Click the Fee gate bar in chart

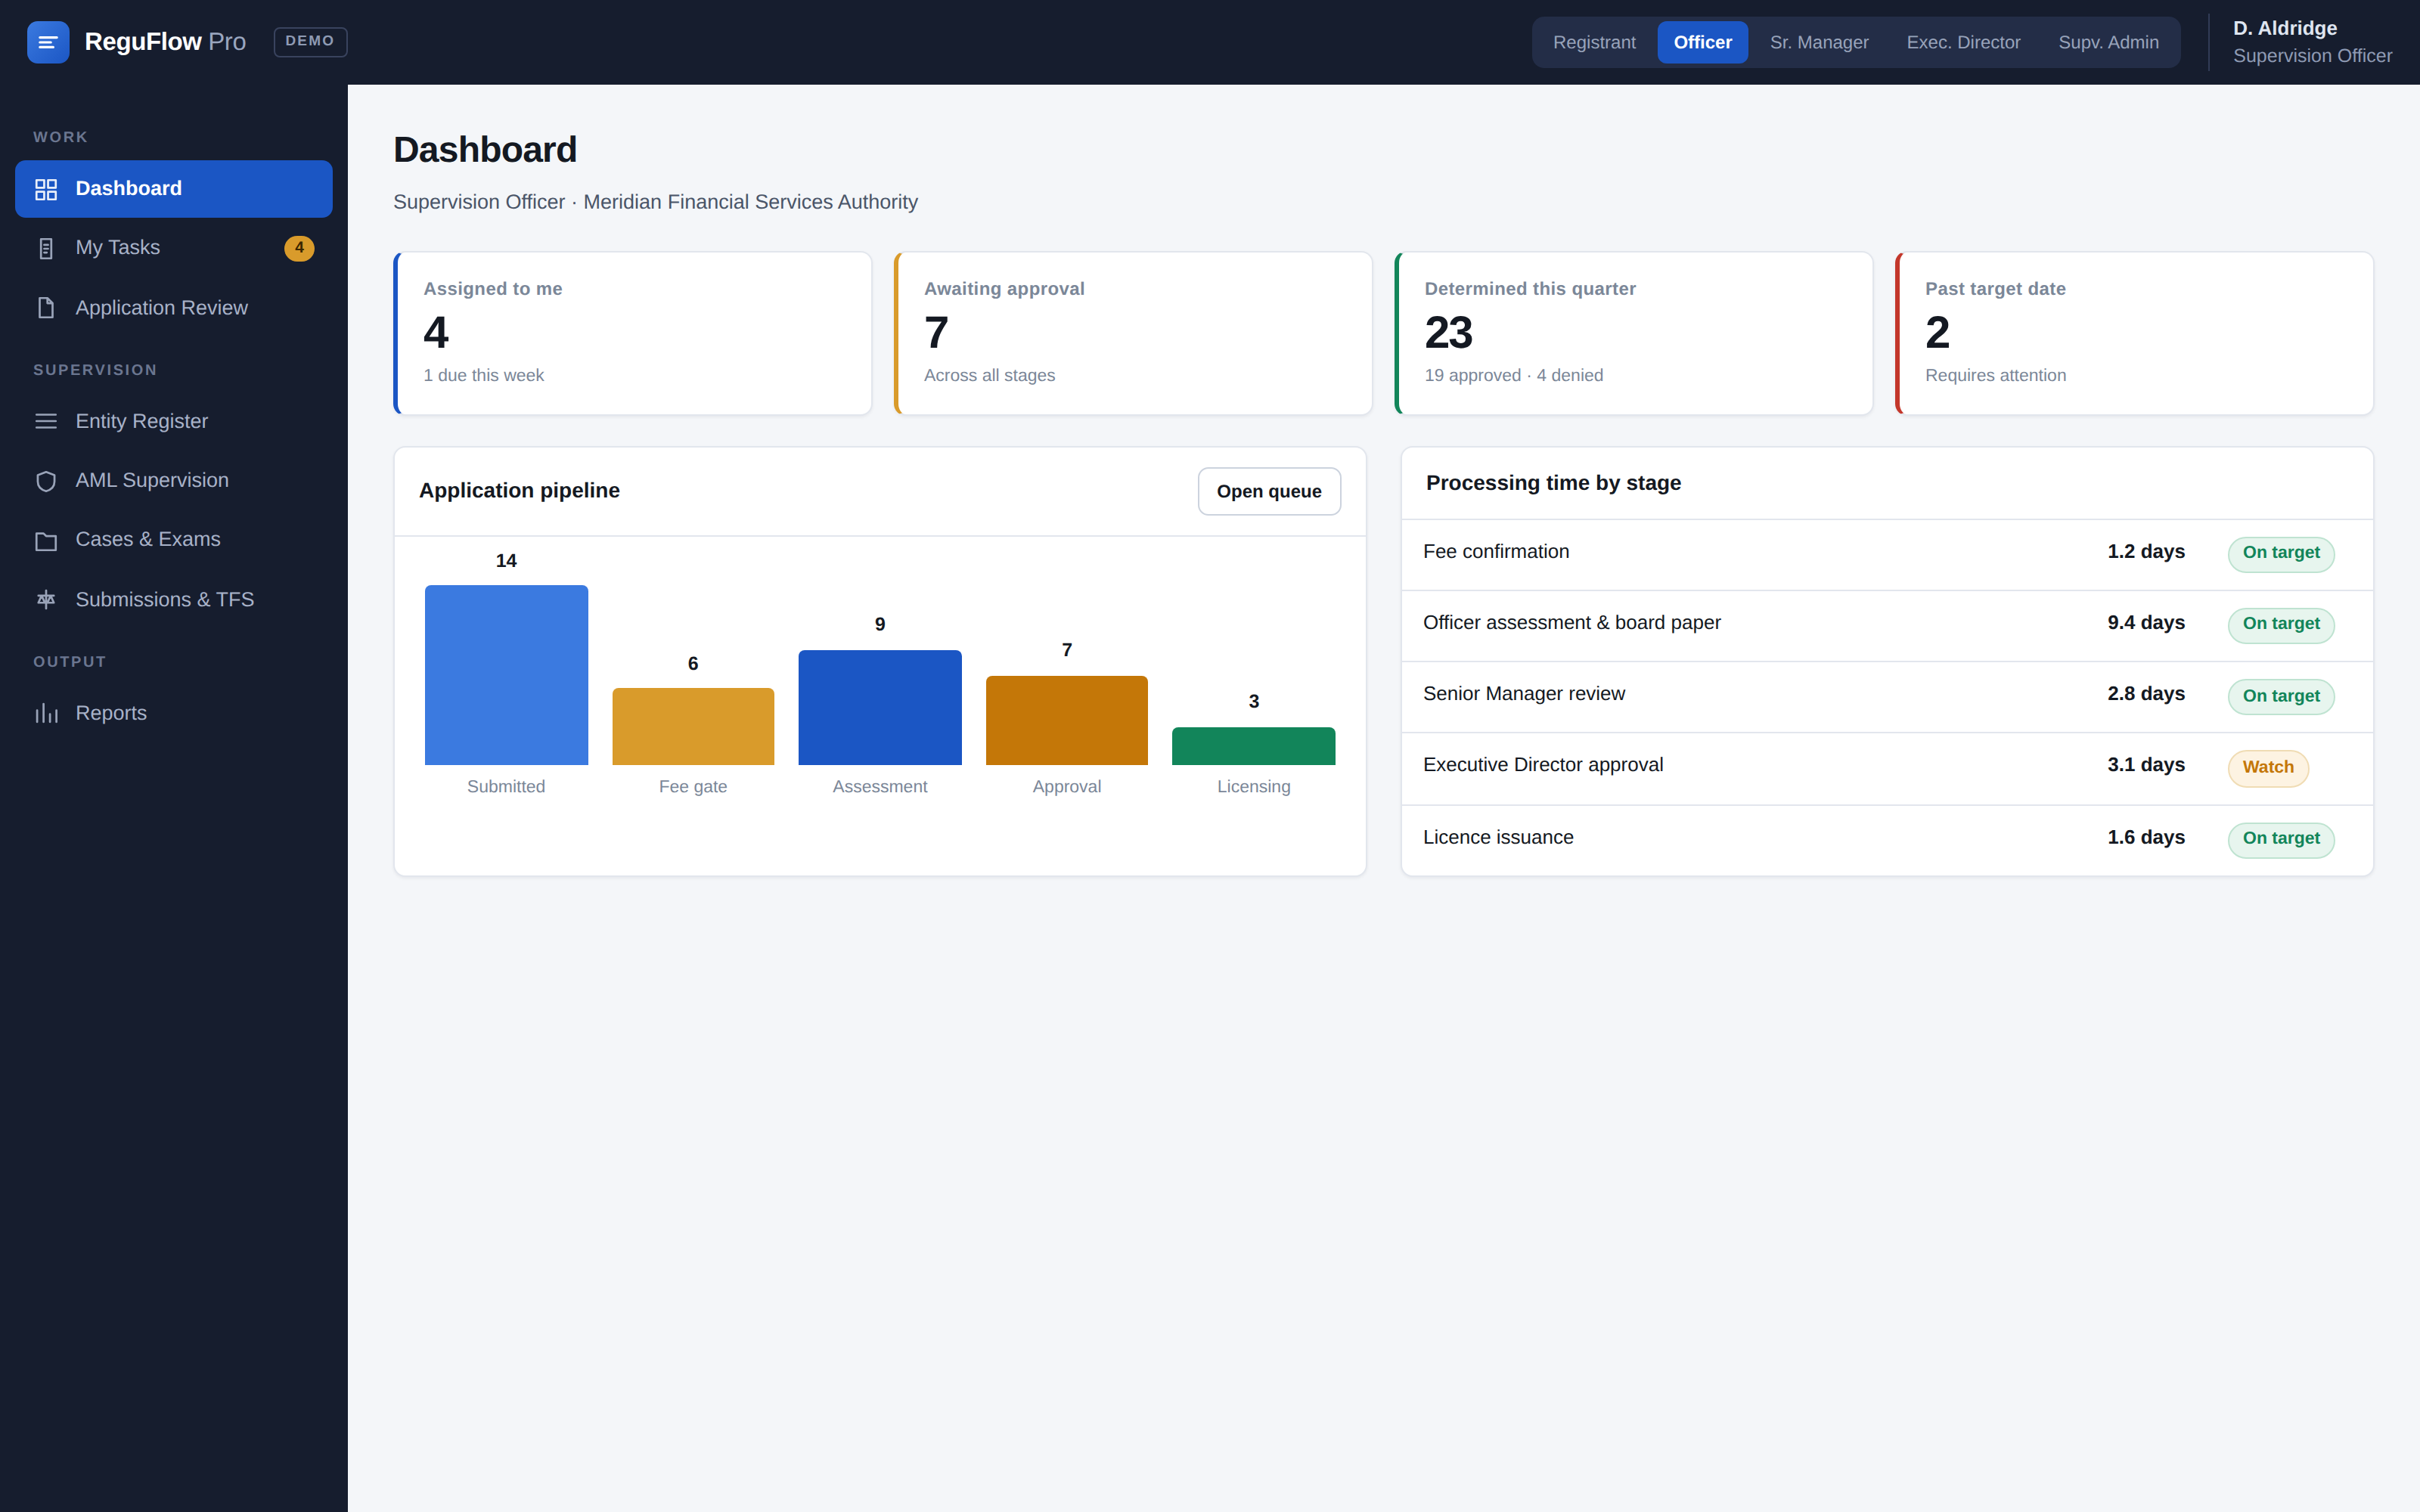point(693,726)
